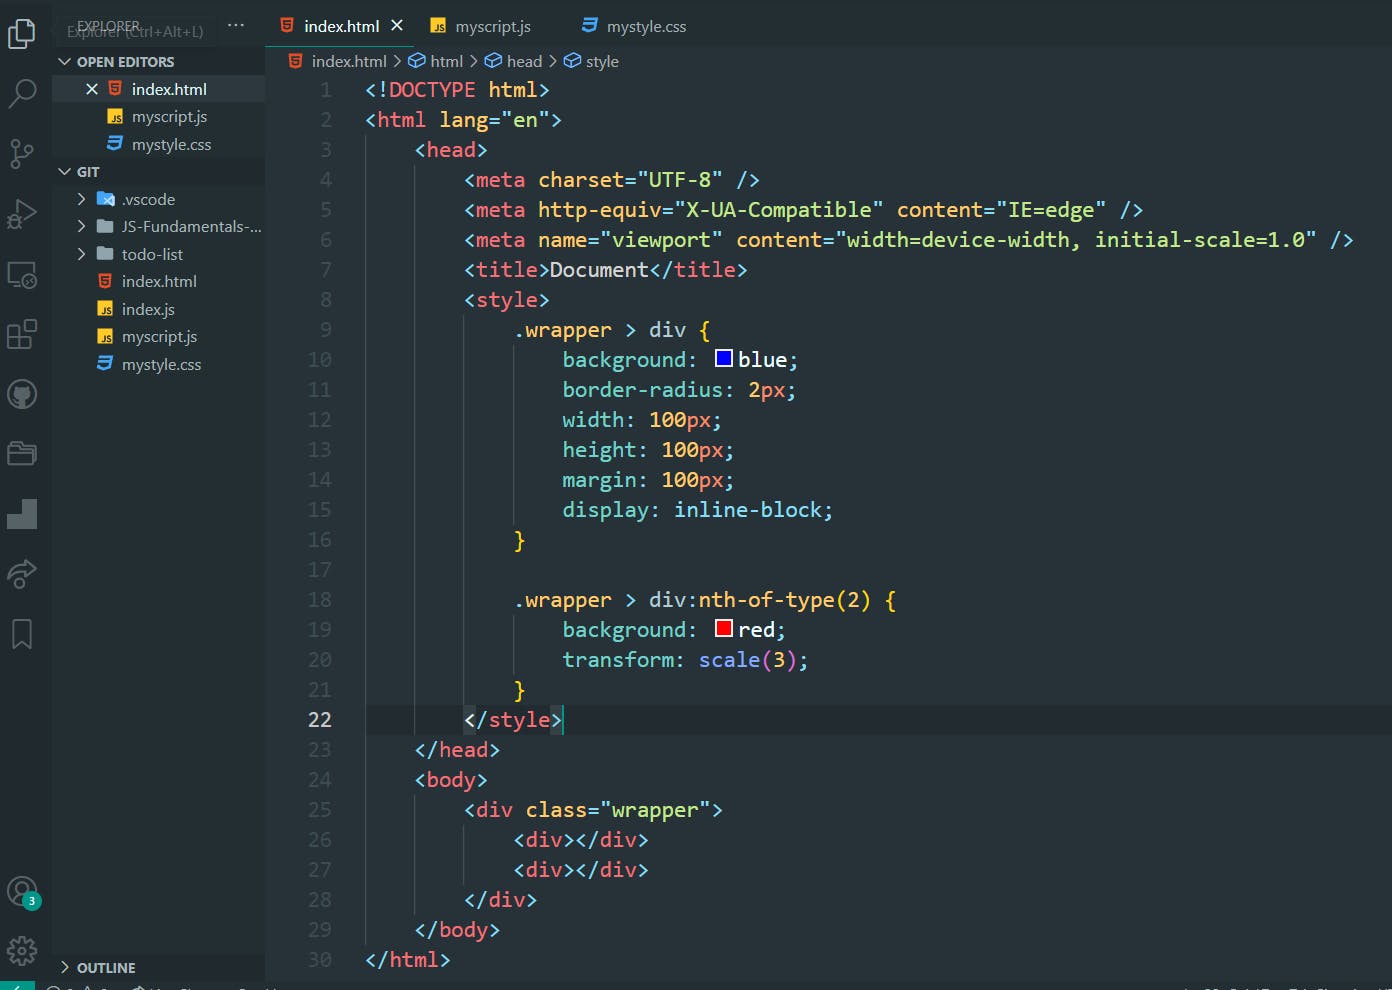The width and height of the screenshot is (1392, 990).
Task: Open the Manage gear menu
Action: tap(22, 950)
